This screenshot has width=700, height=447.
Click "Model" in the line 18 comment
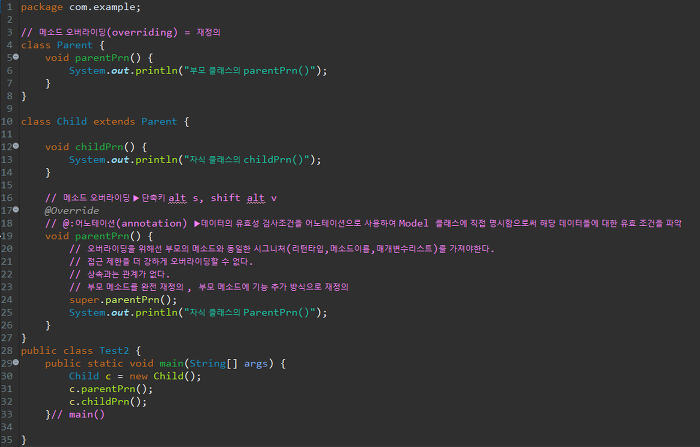click(x=413, y=223)
